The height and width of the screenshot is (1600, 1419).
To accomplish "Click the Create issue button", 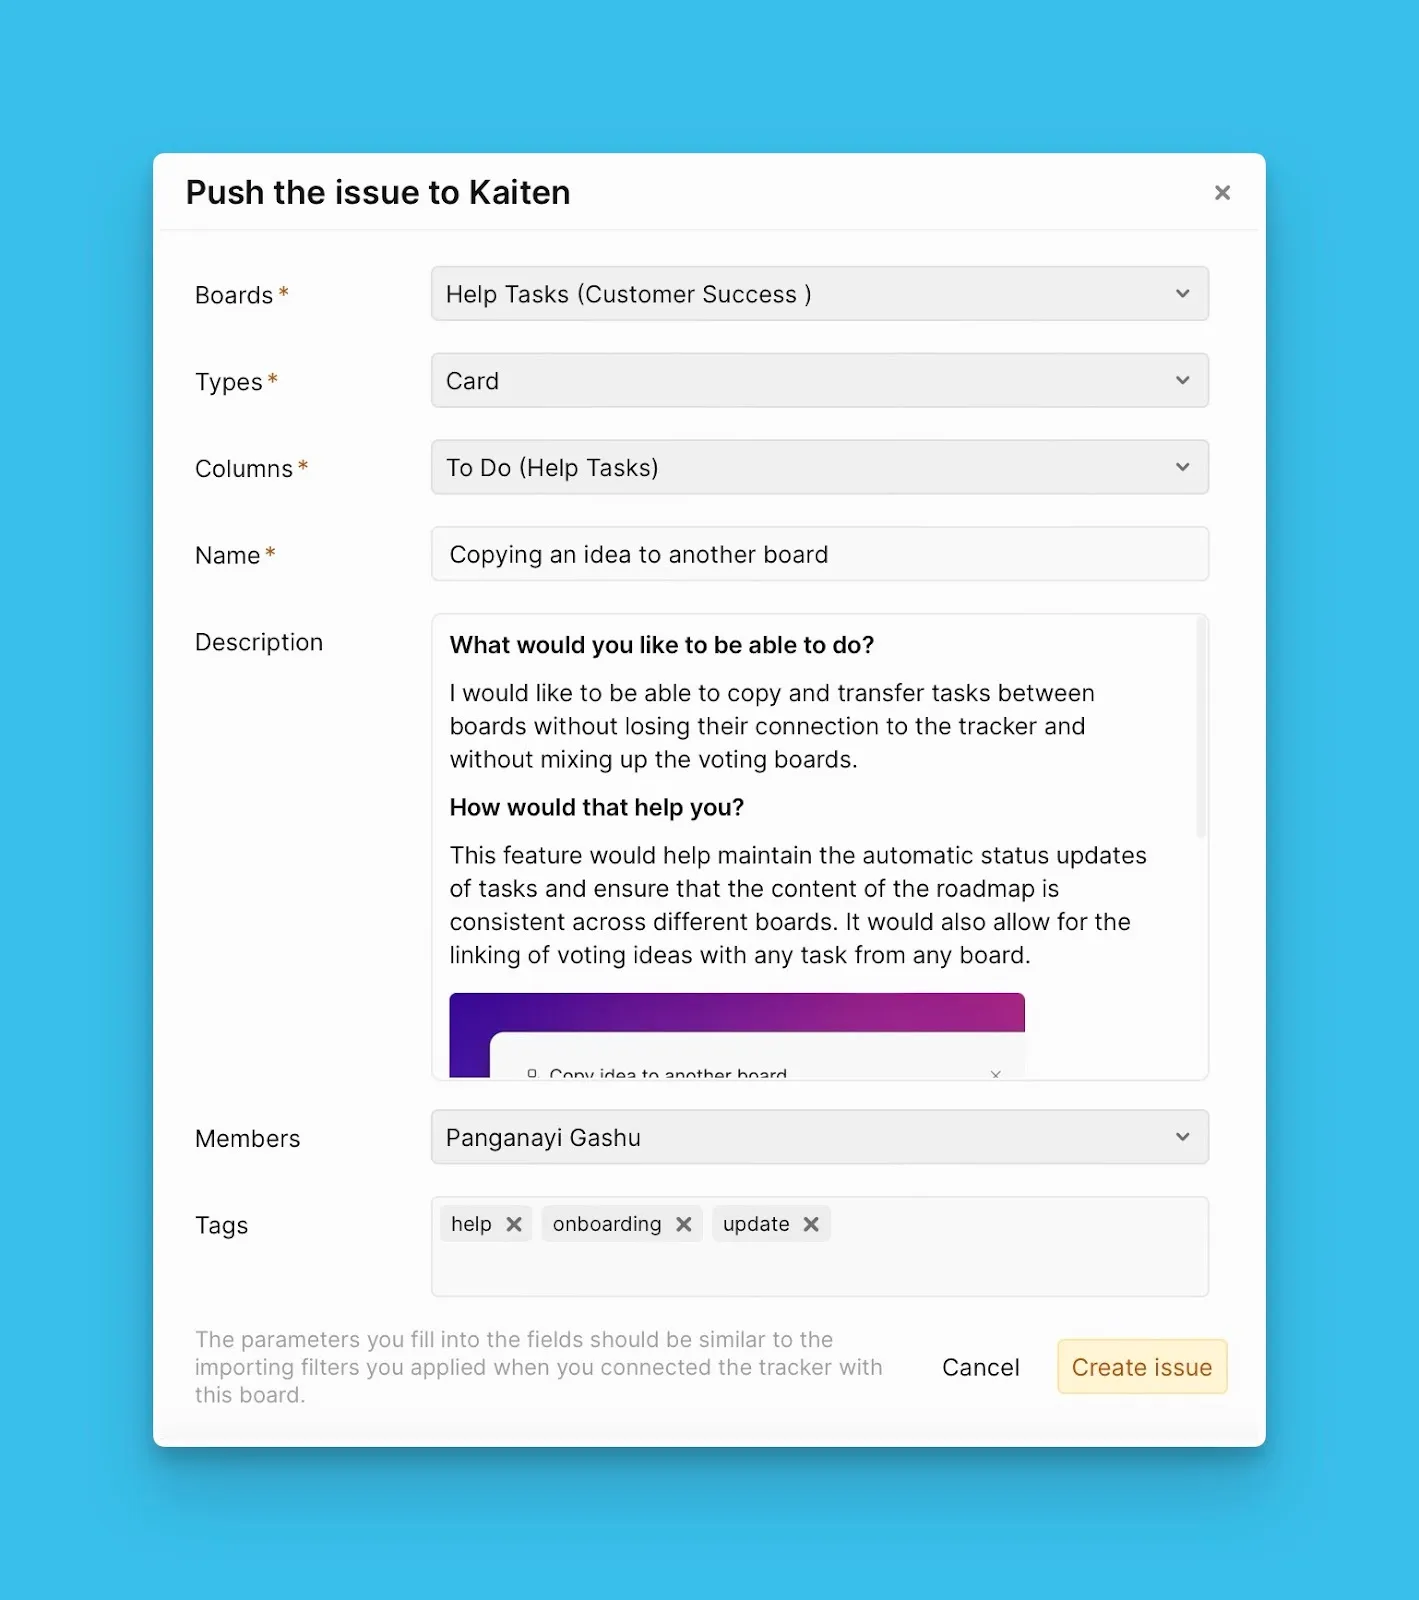I will coord(1142,1367).
